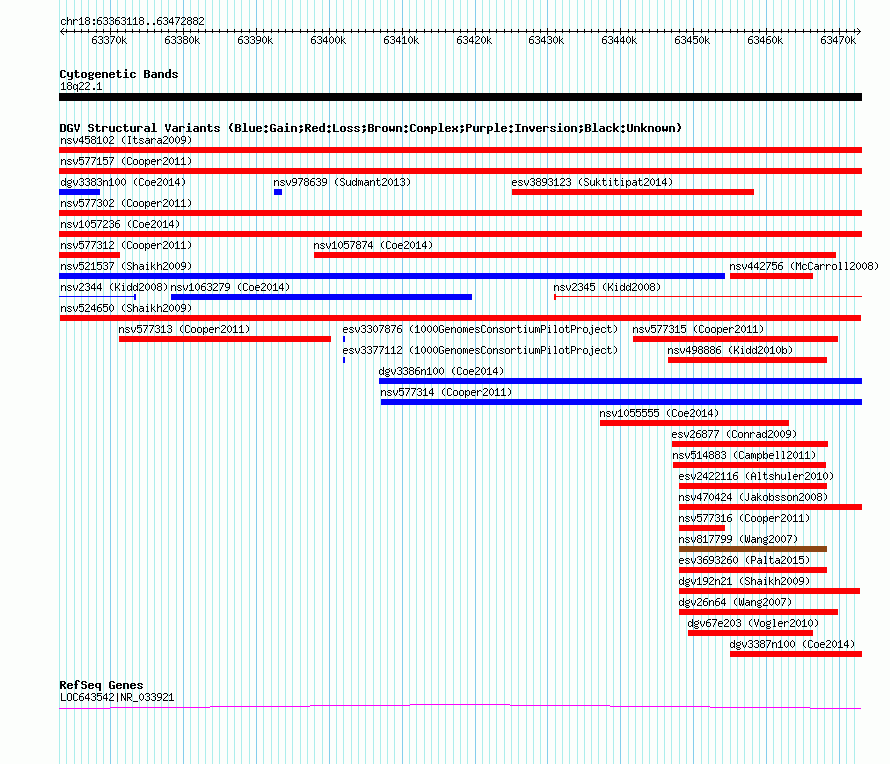The width and height of the screenshot is (890, 764).
Task: Click the red bar under esv3893123
Action: [633, 192]
